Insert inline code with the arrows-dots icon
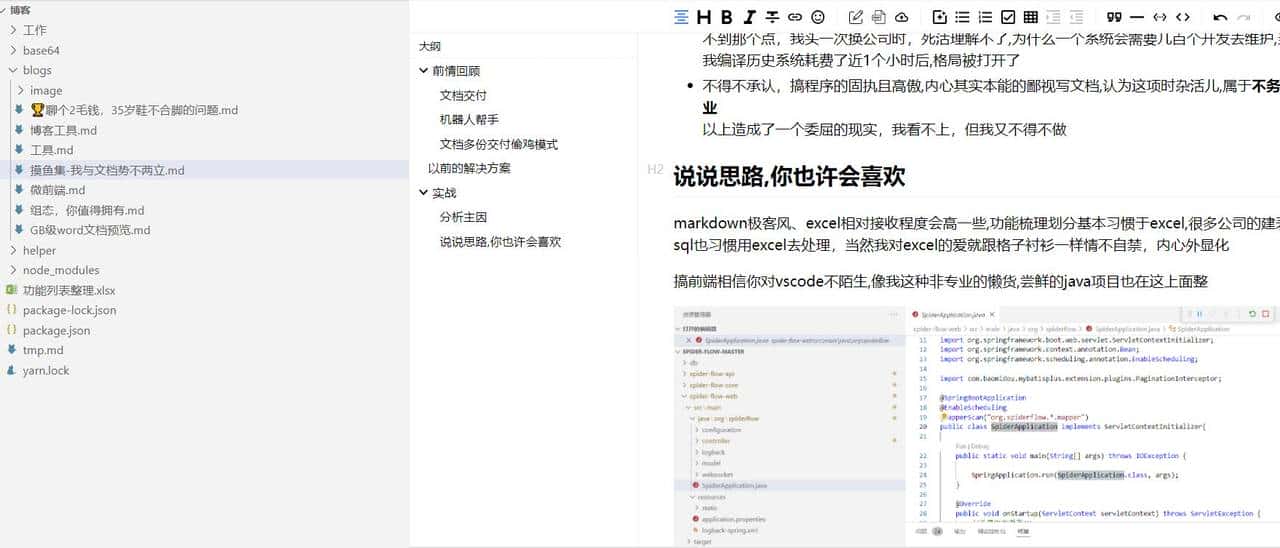Image resolution: width=1280 pixels, height=548 pixels. point(1160,17)
